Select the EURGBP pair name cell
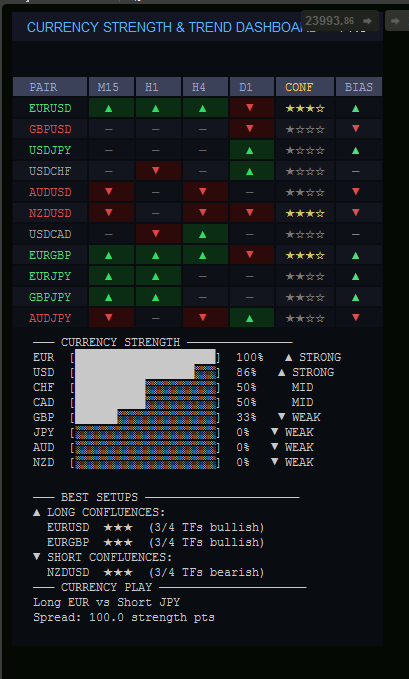 (x=50, y=255)
